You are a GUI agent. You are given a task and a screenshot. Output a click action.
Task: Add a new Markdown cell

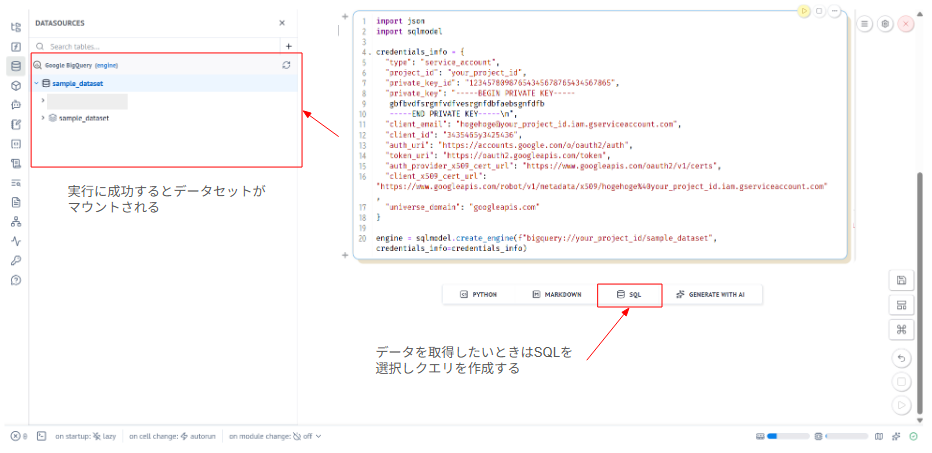[557, 295]
